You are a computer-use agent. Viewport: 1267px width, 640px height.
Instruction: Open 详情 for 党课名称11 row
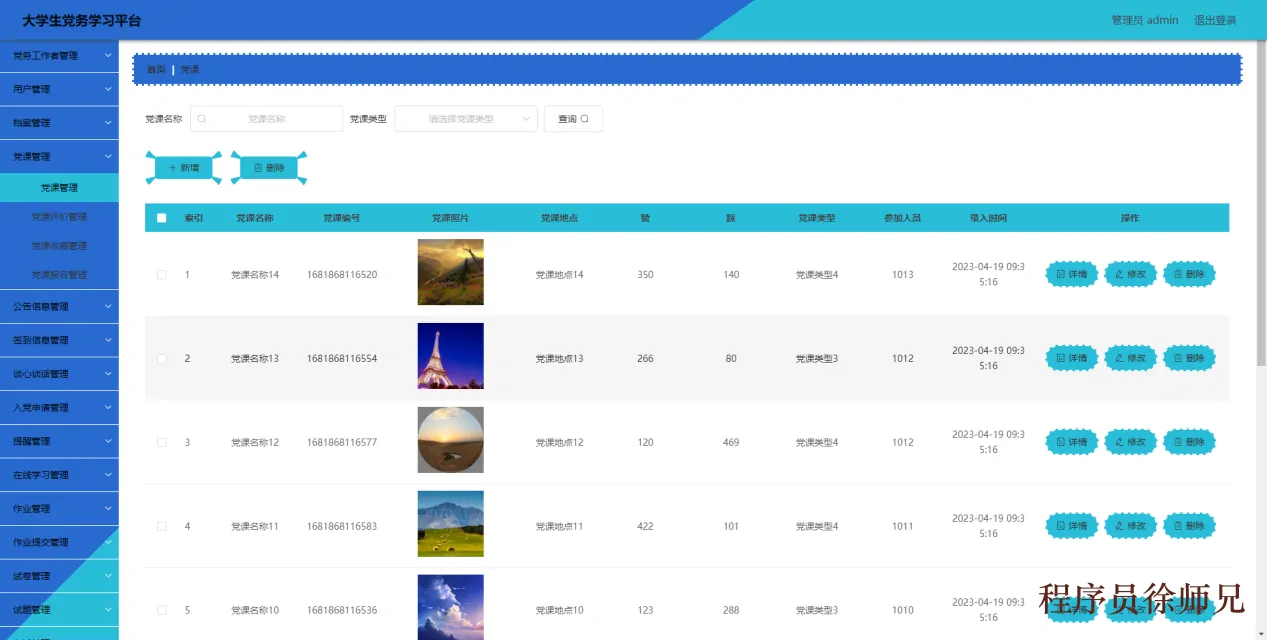coord(1072,526)
